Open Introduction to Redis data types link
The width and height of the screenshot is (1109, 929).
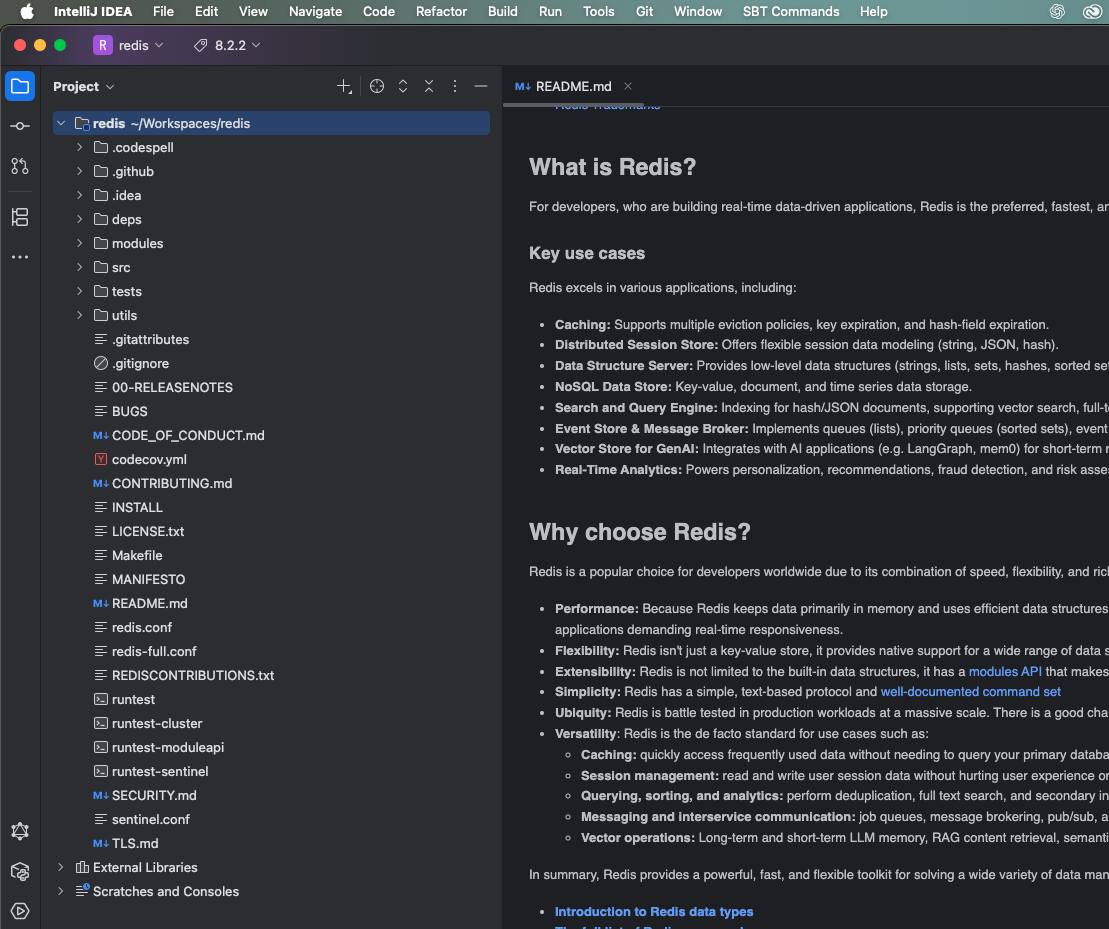(654, 911)
